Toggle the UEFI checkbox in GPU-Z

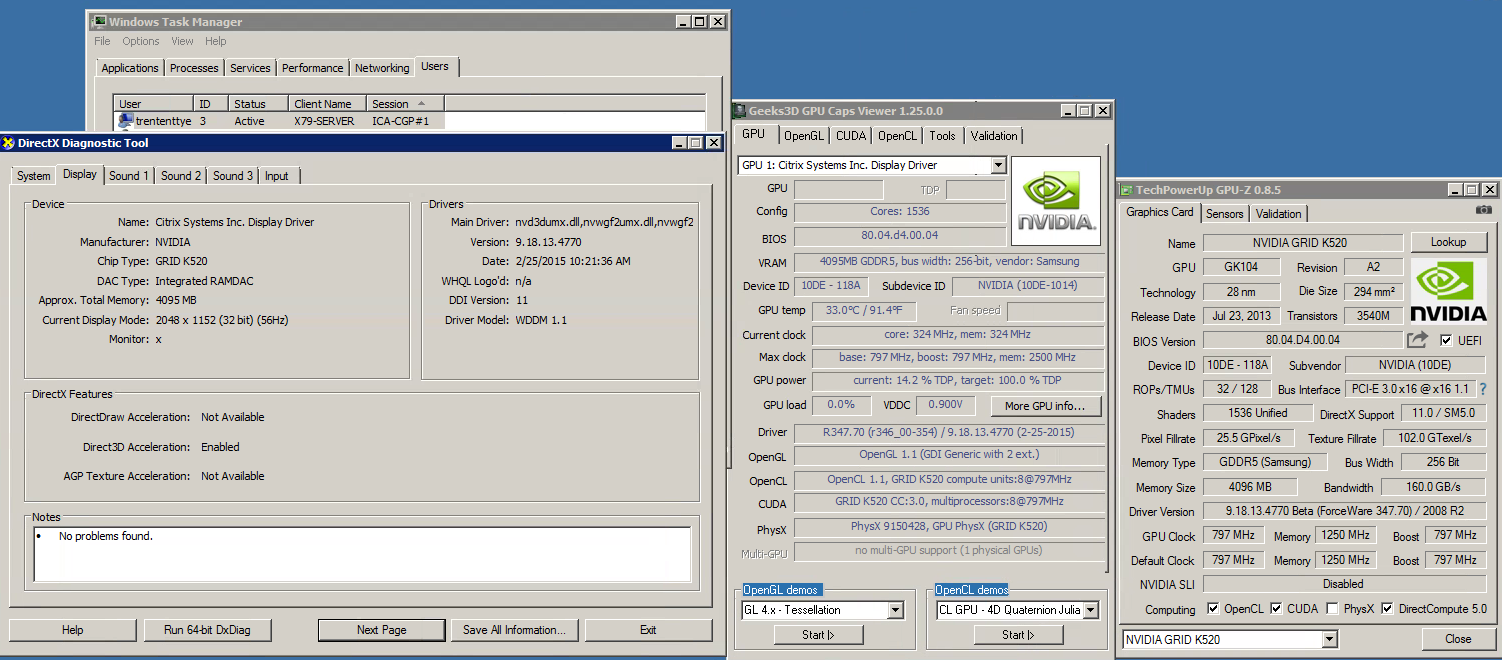pyautogui.click(x=1446, y=341)
